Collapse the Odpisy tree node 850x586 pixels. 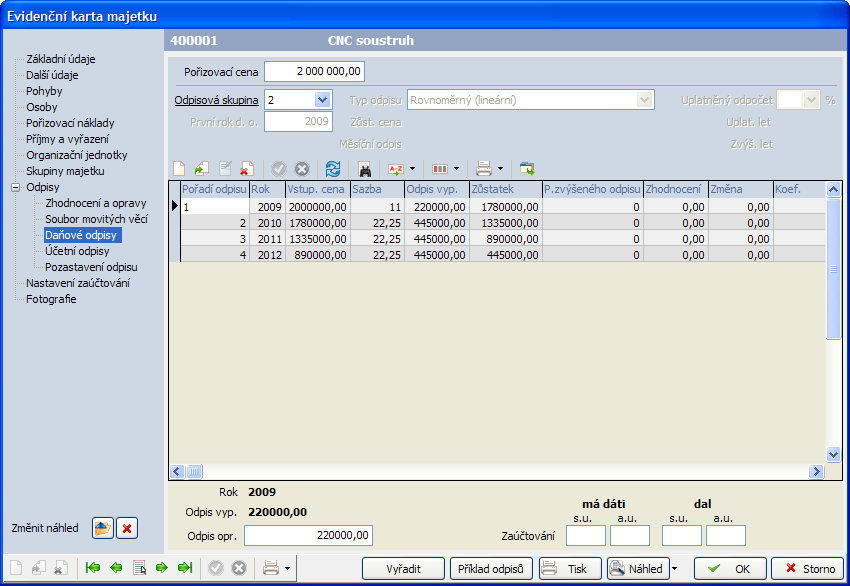[x=16, y=188]
